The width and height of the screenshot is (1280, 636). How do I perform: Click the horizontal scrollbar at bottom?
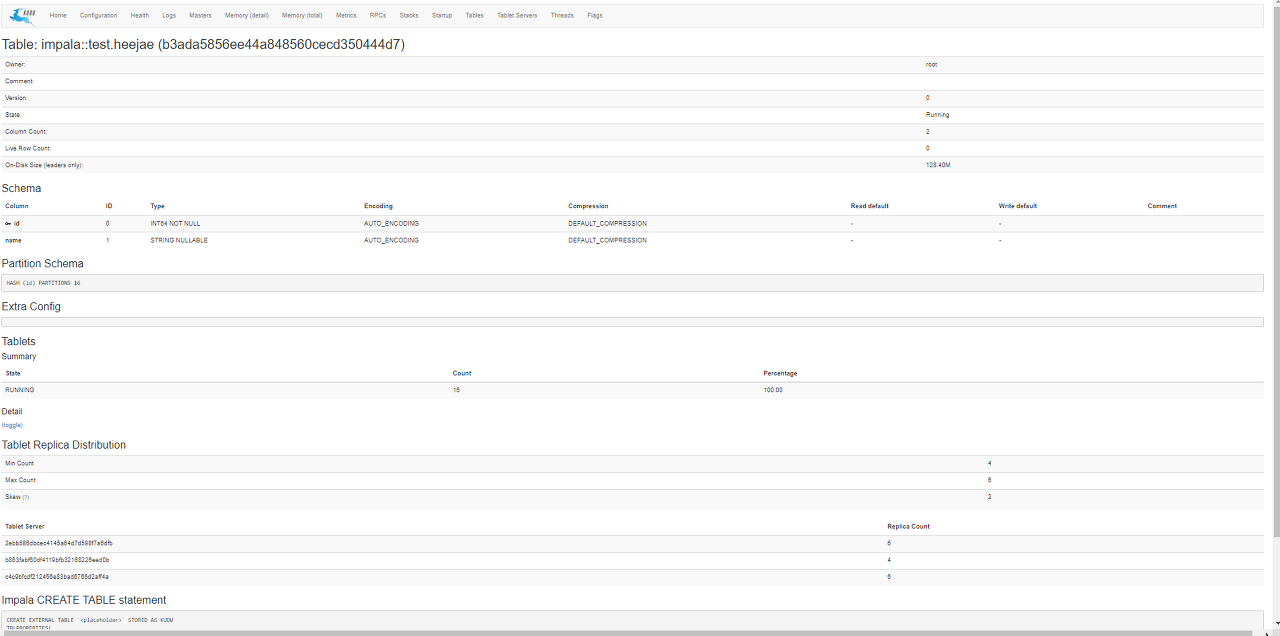(628, 633)
